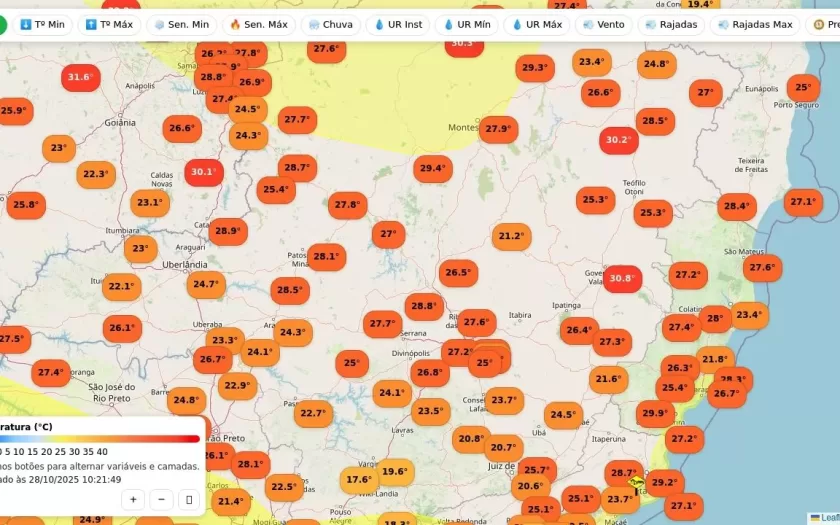Select the 30.8° red station marker
840x525 pixels.
[621, 279]
